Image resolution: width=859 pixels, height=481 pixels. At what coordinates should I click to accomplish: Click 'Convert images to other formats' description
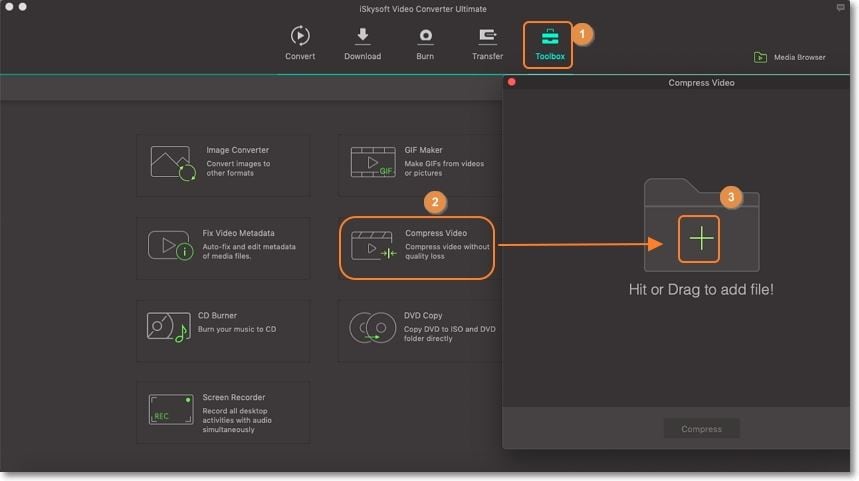[238, 168]
